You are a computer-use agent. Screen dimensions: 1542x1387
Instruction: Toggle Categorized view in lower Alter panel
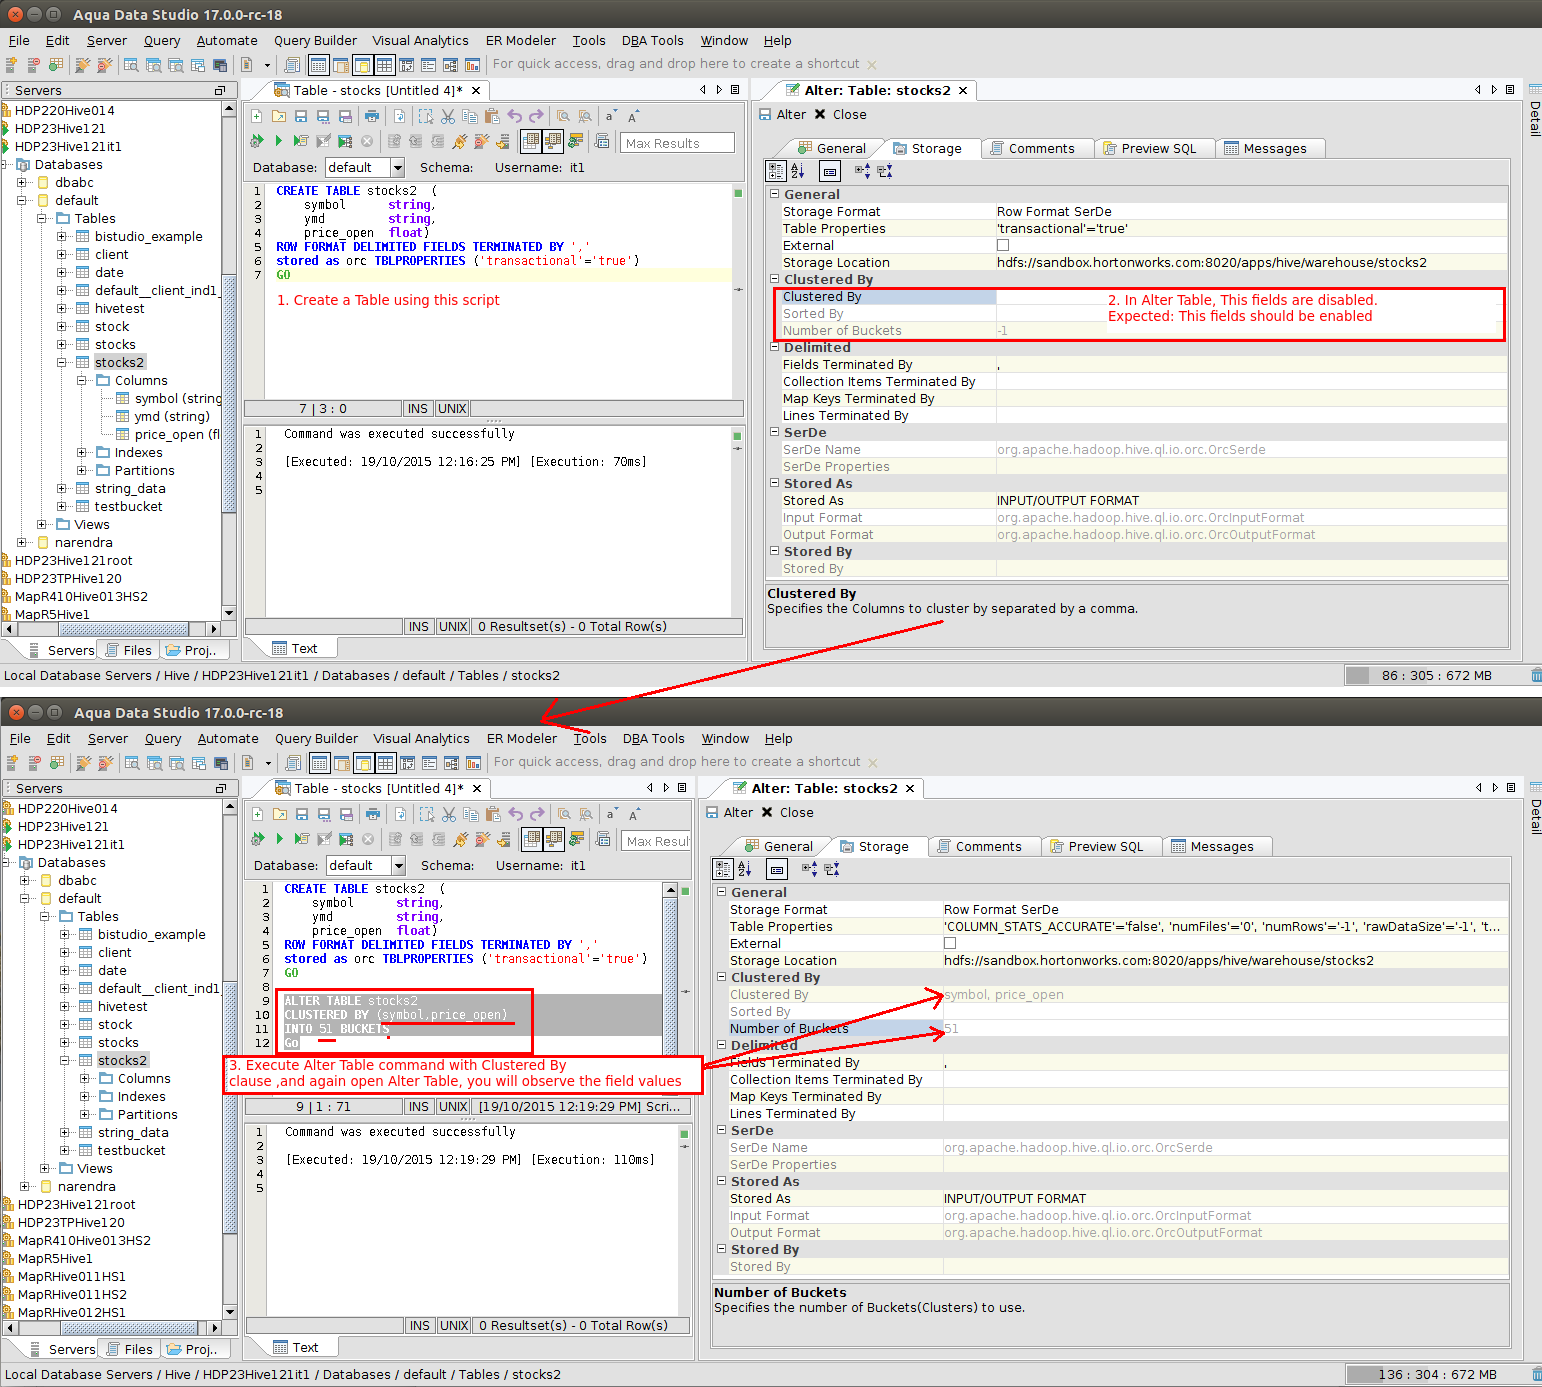click(723, 869)
